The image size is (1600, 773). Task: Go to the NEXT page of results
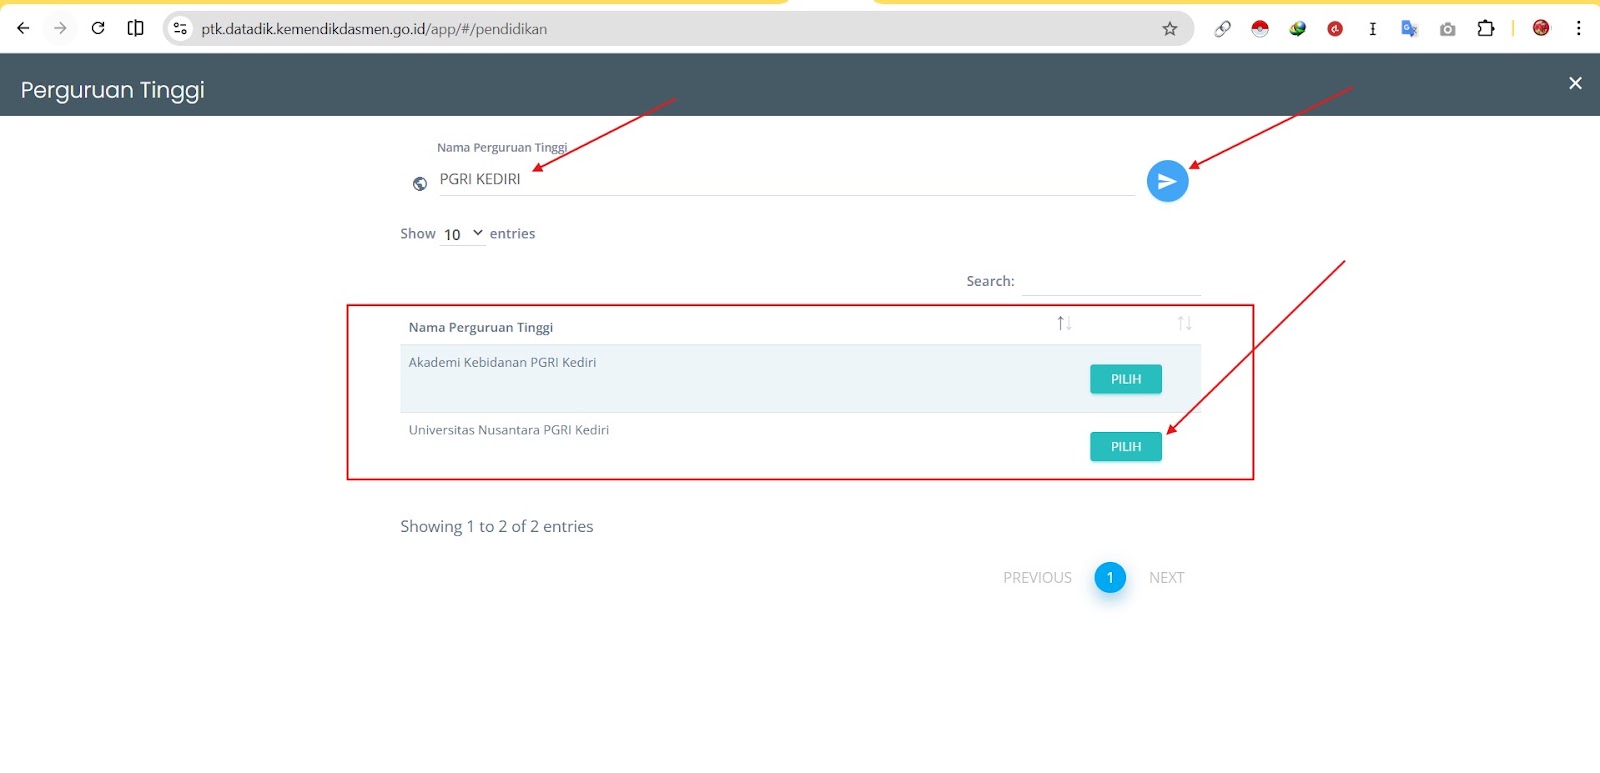[x=1166, y=578]
